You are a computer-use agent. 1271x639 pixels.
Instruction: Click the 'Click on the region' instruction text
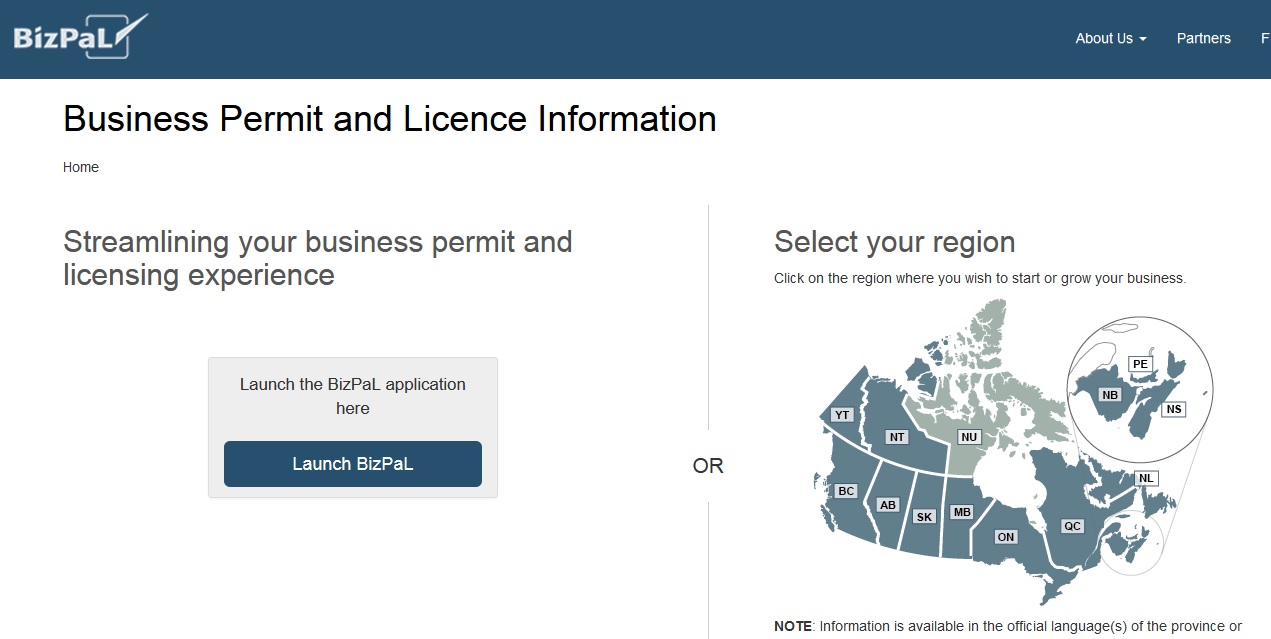click(980, 278)
